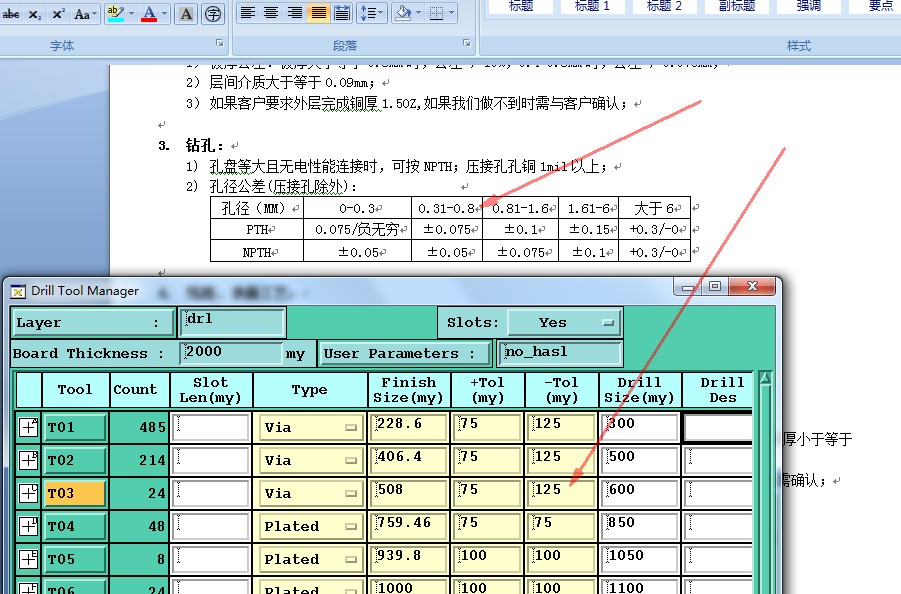
Task: Select highlighted tool T03 button
Action: [75, 493]
